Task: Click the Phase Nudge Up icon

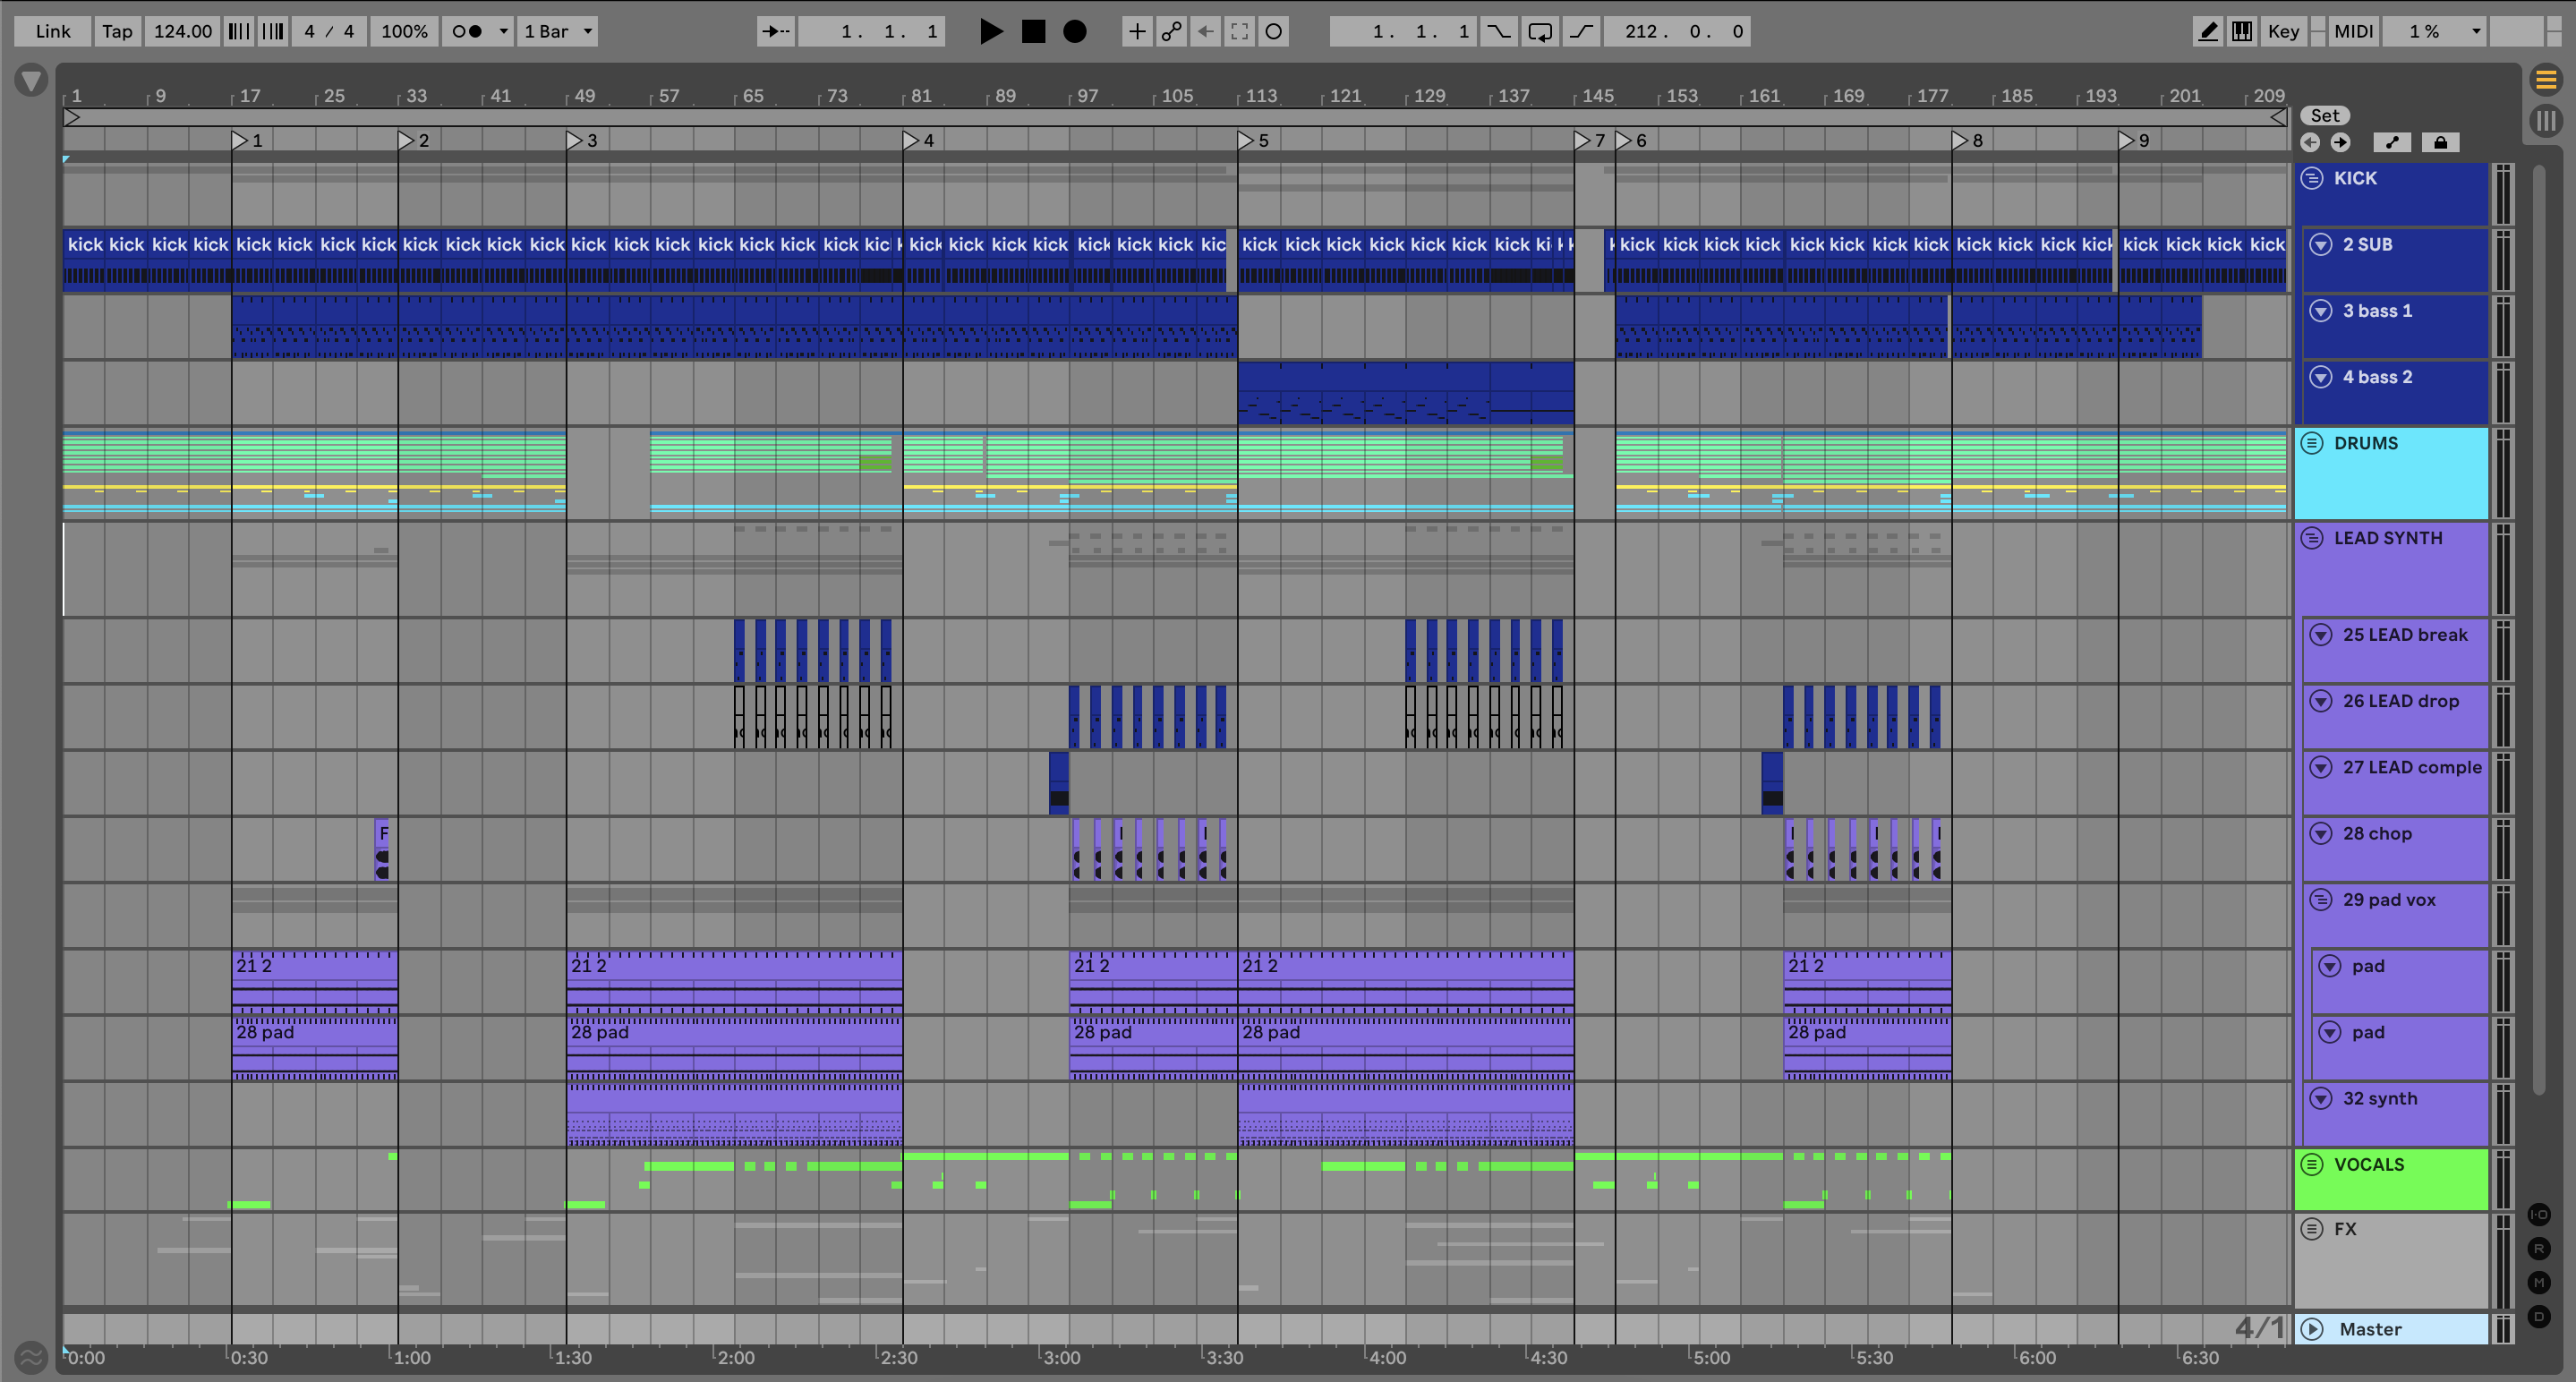Action: pyautogui.click(x=272, y=31)
